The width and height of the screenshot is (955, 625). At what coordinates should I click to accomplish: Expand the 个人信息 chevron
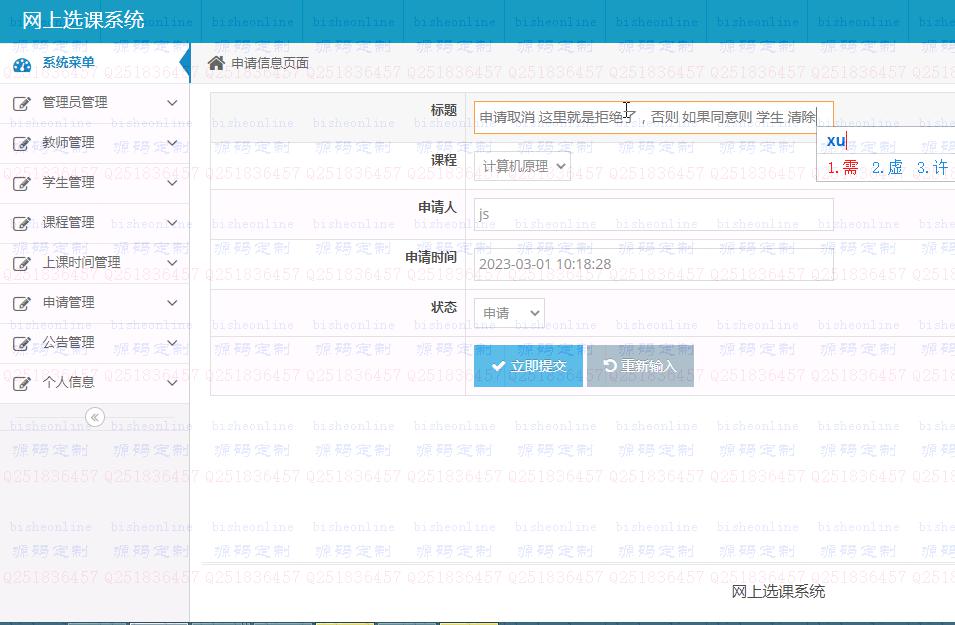[x=172, y=383]
